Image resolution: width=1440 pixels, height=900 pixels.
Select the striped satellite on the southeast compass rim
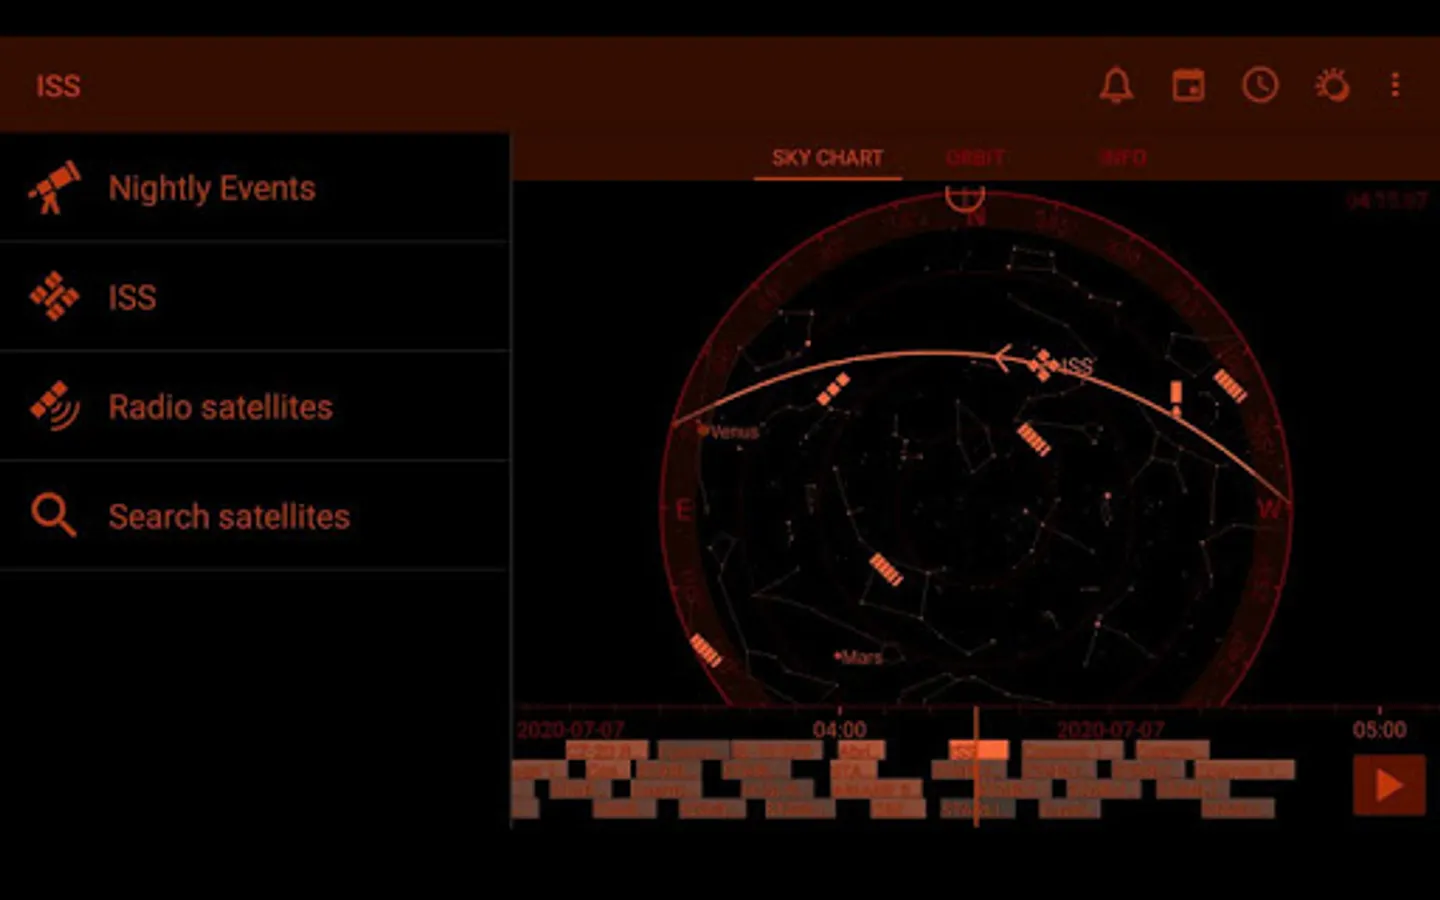[706, 651]
